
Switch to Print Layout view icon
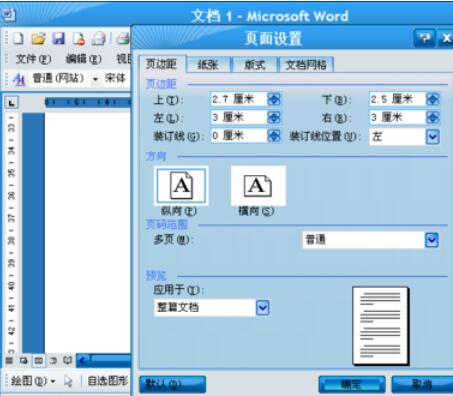pos(38,361)
